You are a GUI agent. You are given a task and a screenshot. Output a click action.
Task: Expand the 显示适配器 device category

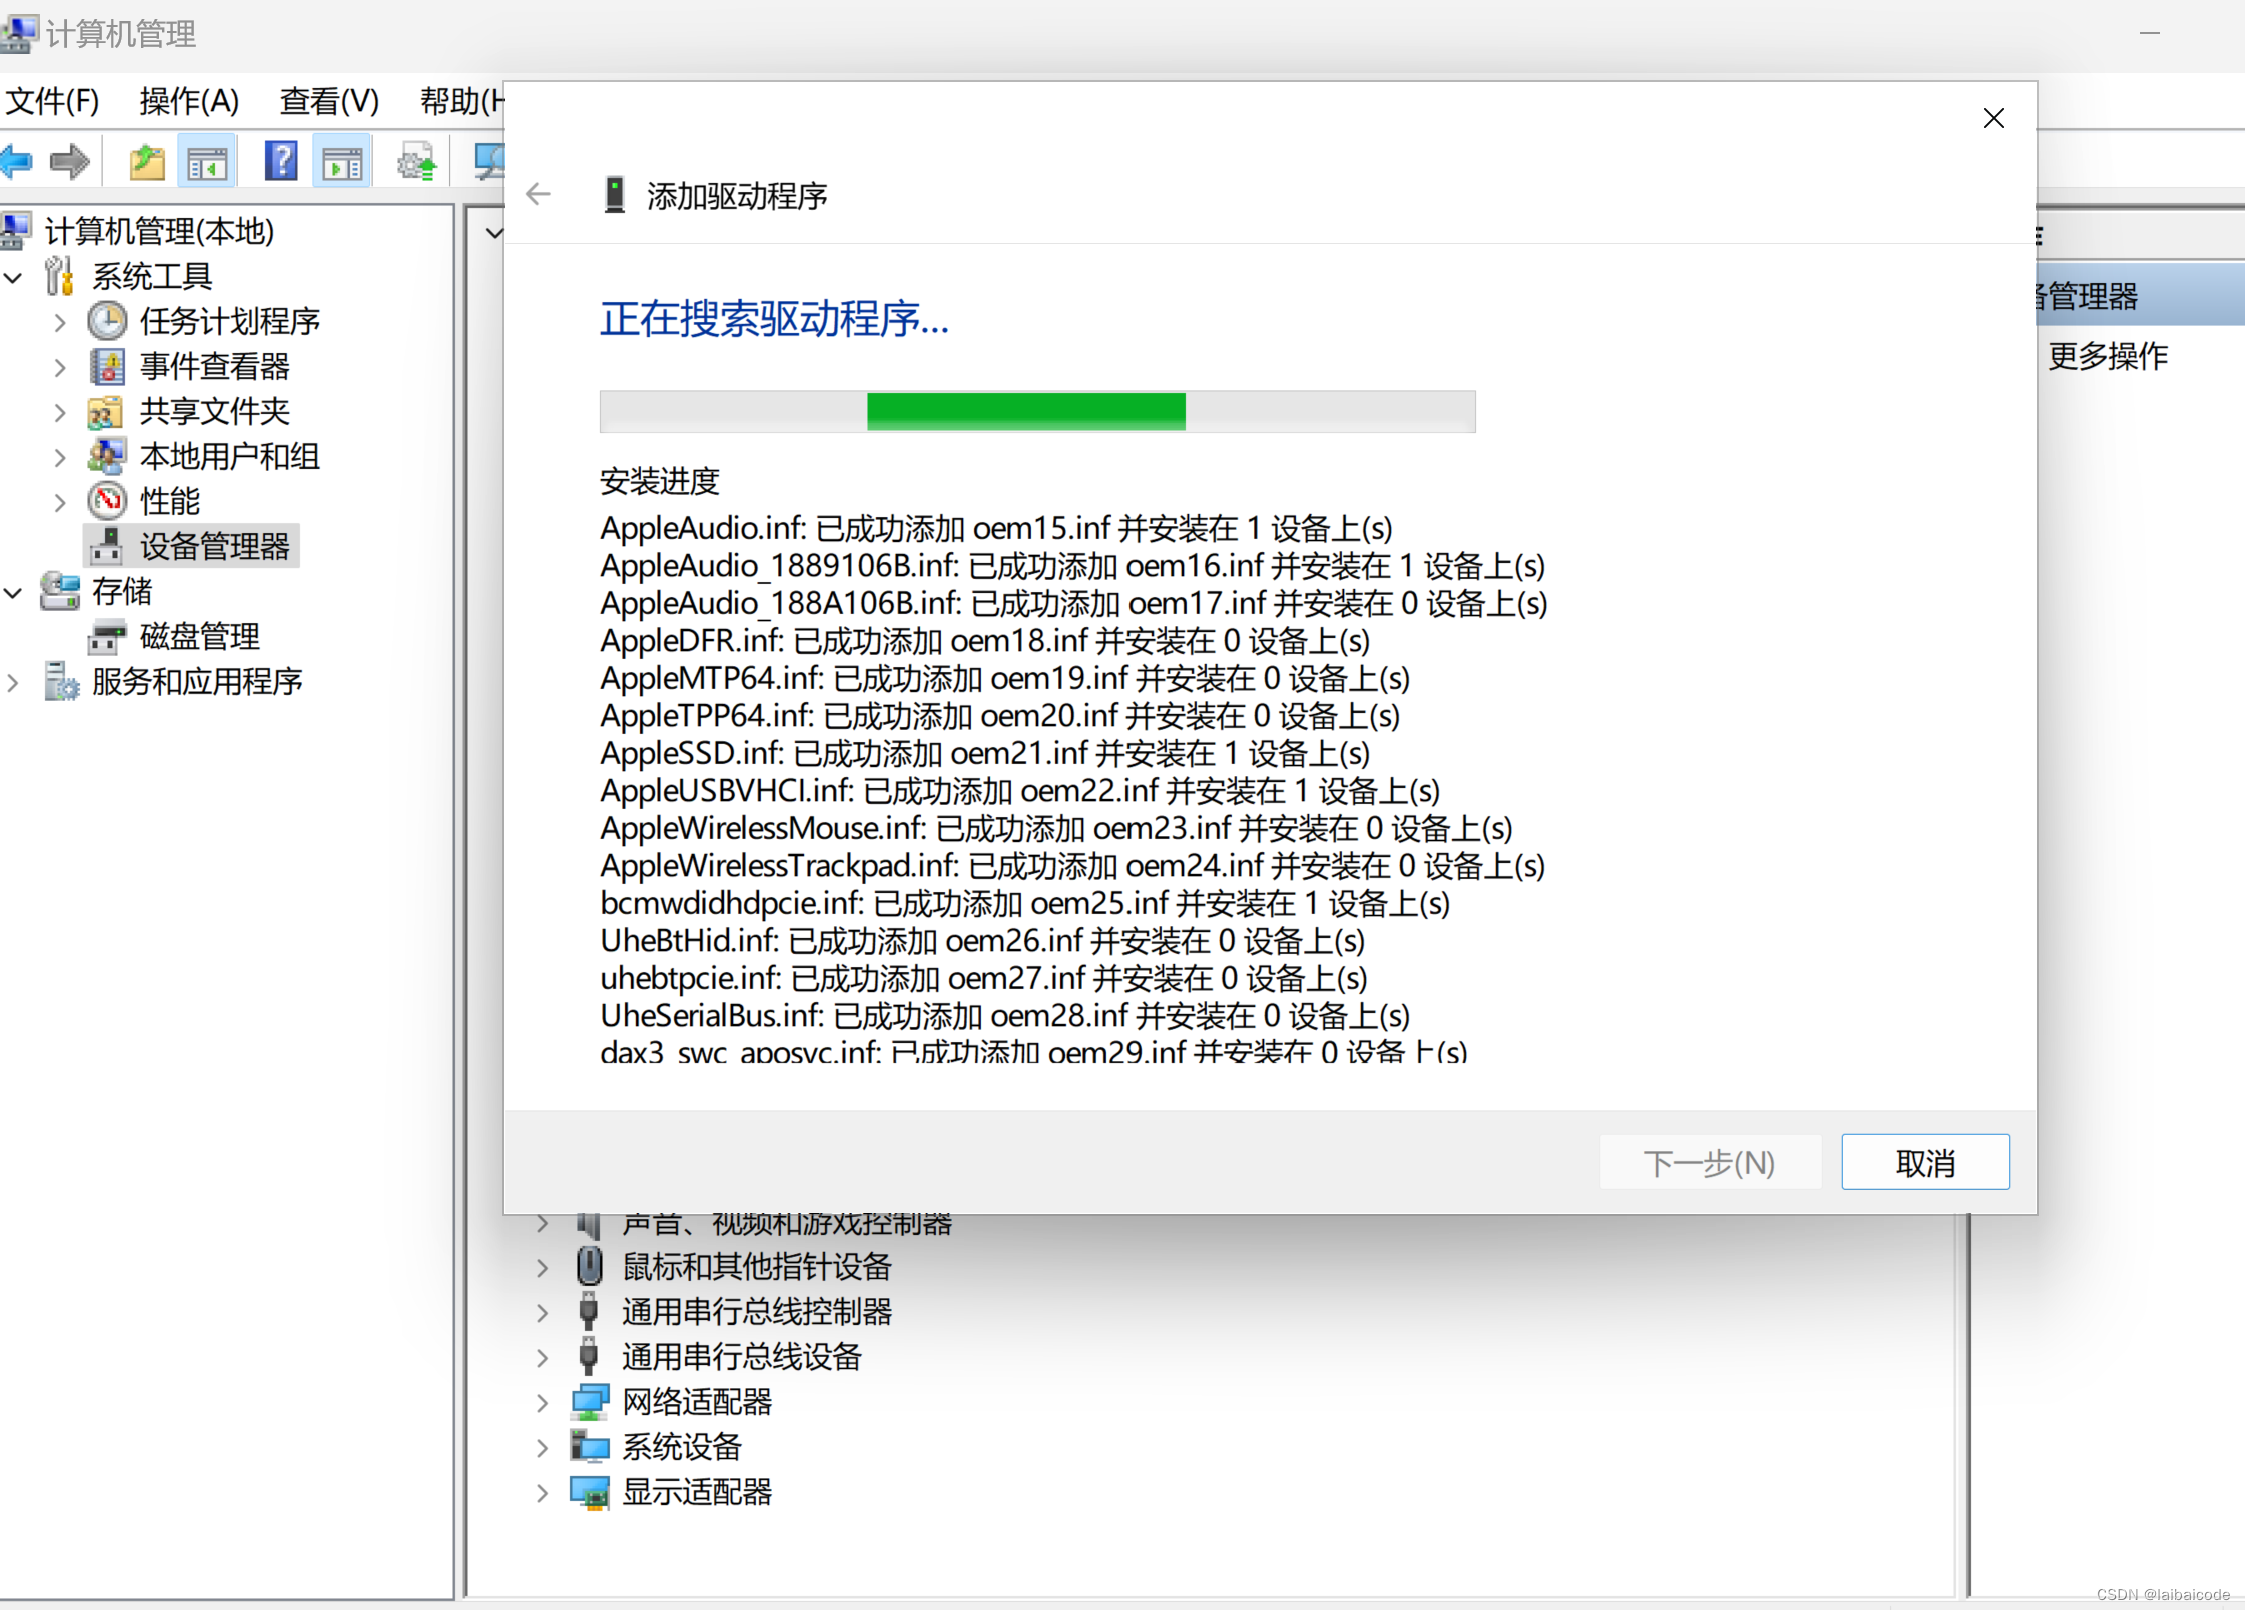(x=543, y=1493)
